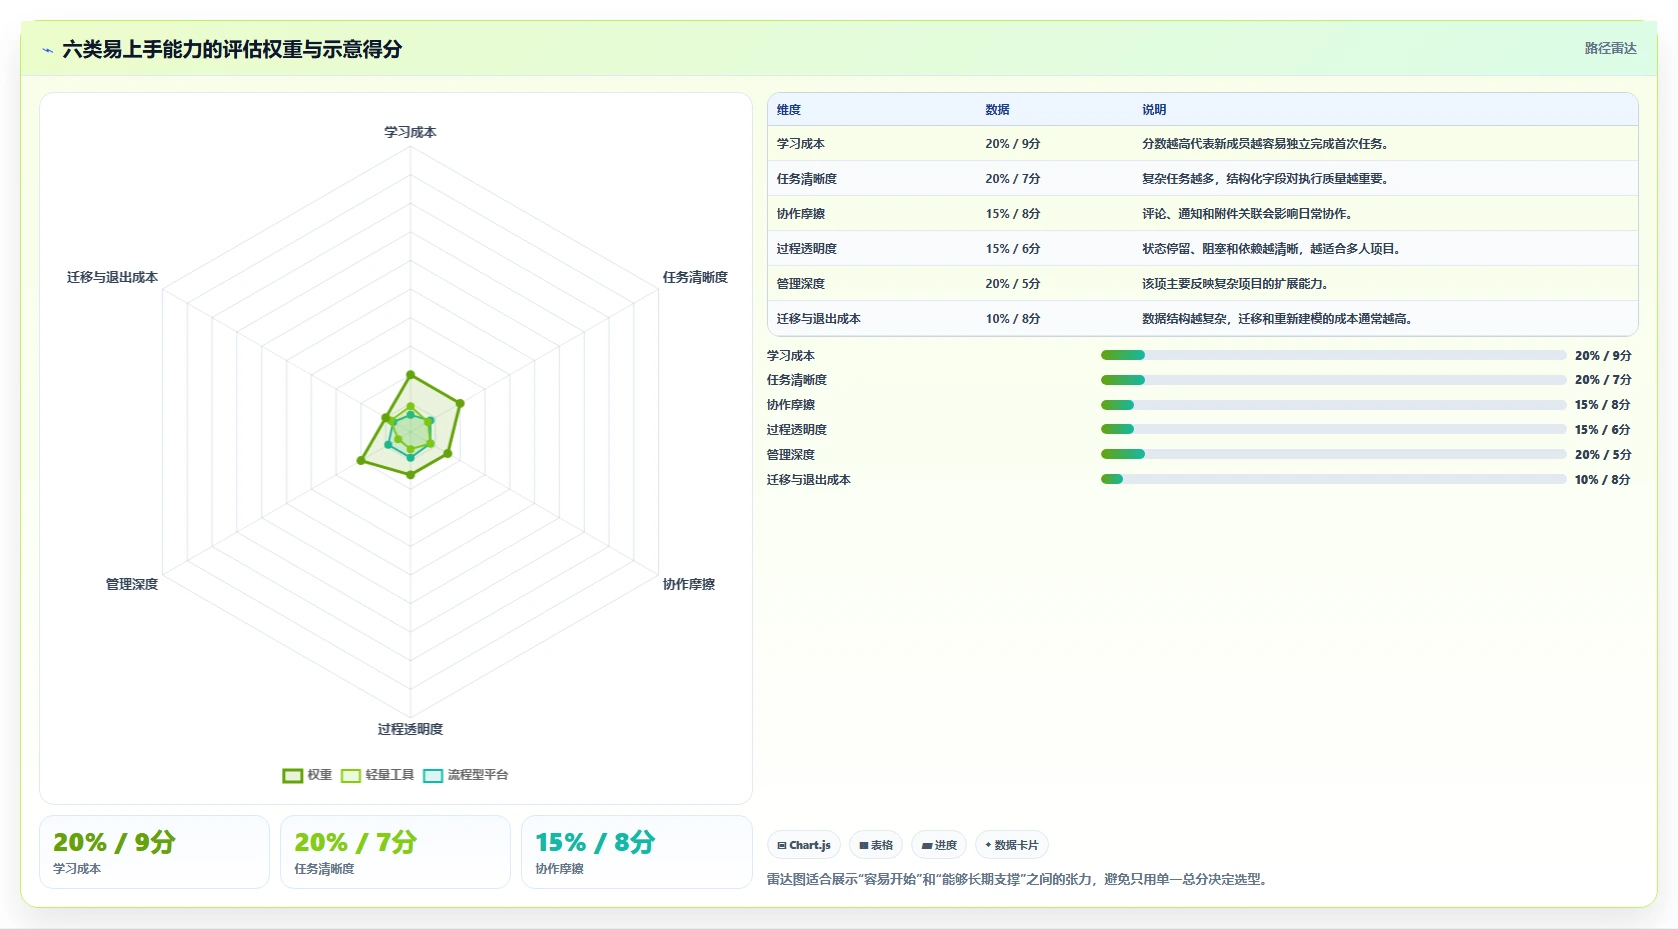Click the table value 20% / 9分
This screenshot has width=1678, height=929.
tap(1013, 144)
